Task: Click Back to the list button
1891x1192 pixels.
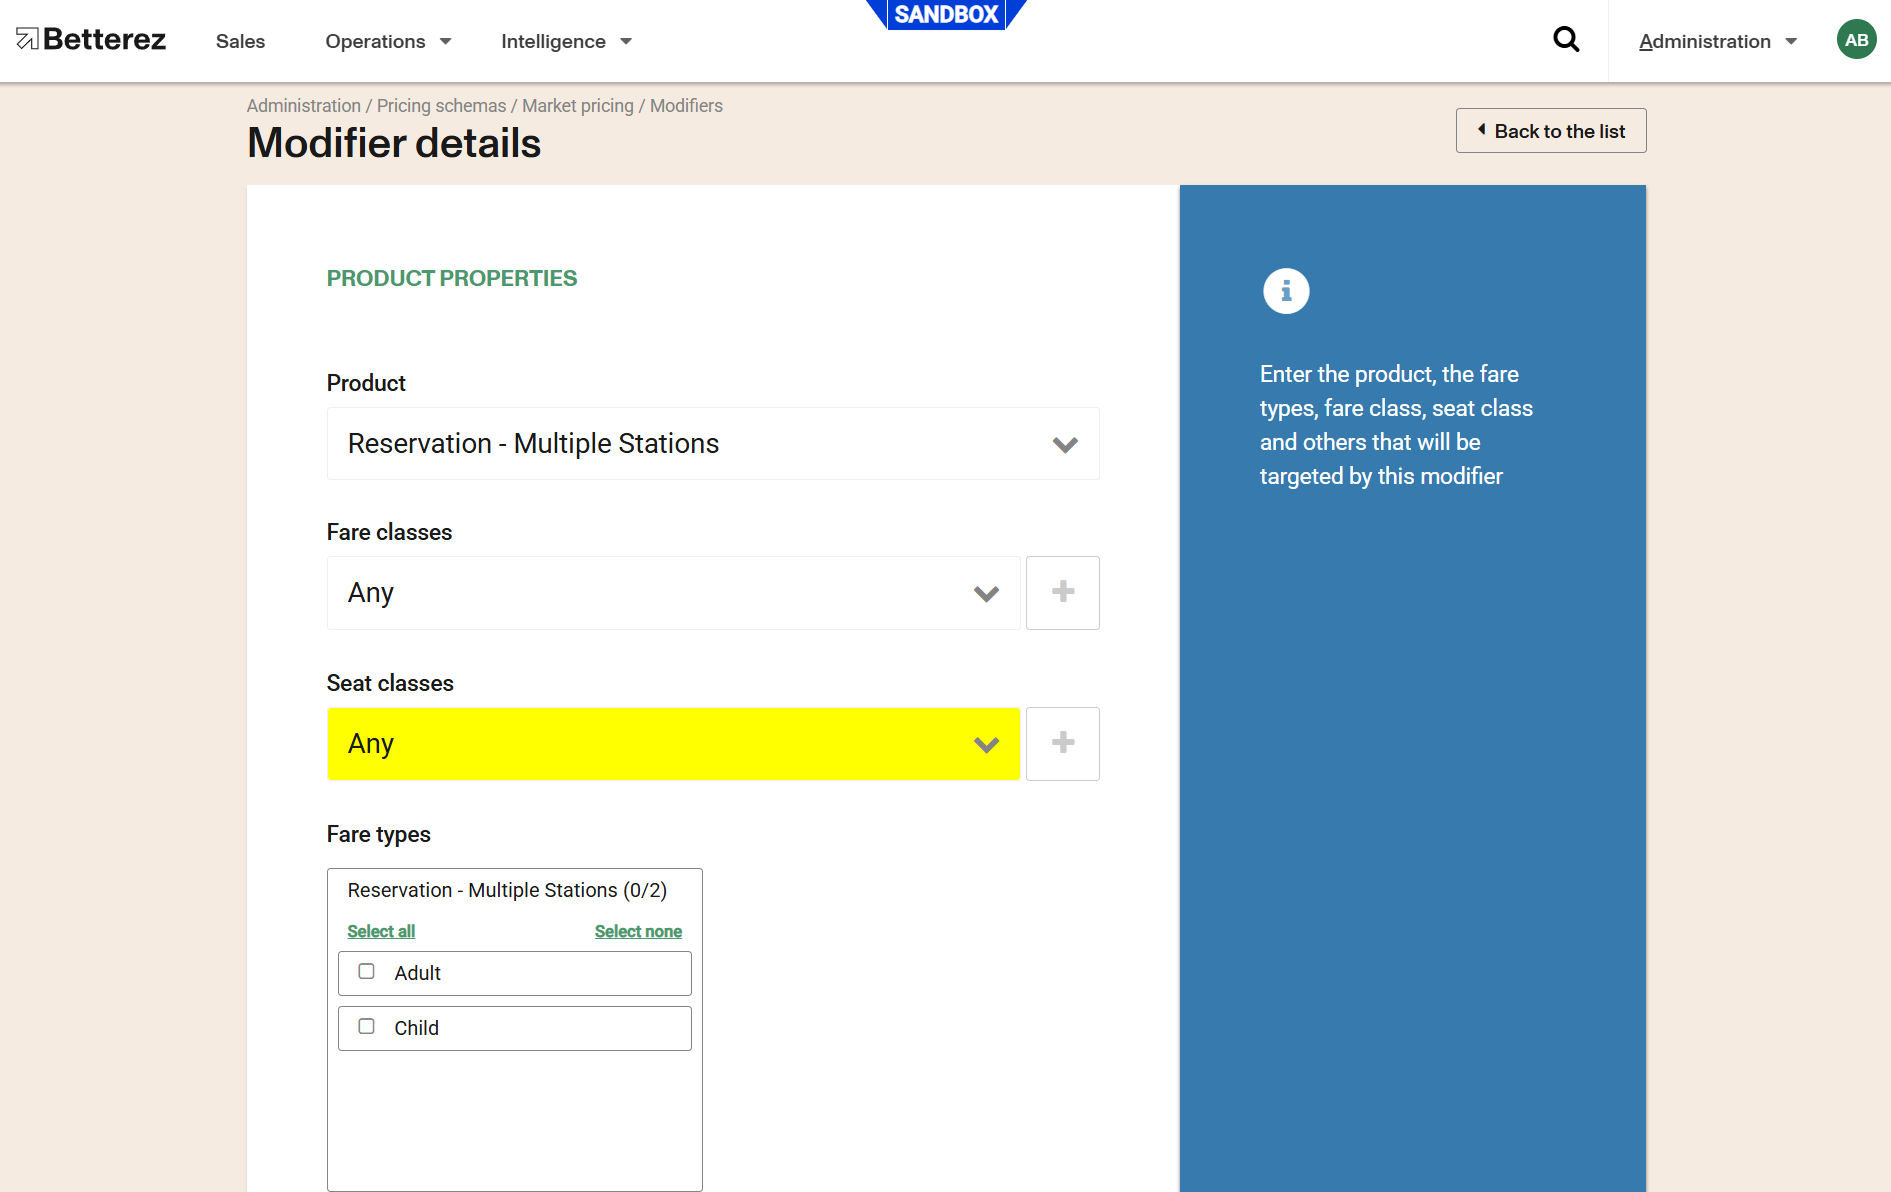Action: [1551, 131]
